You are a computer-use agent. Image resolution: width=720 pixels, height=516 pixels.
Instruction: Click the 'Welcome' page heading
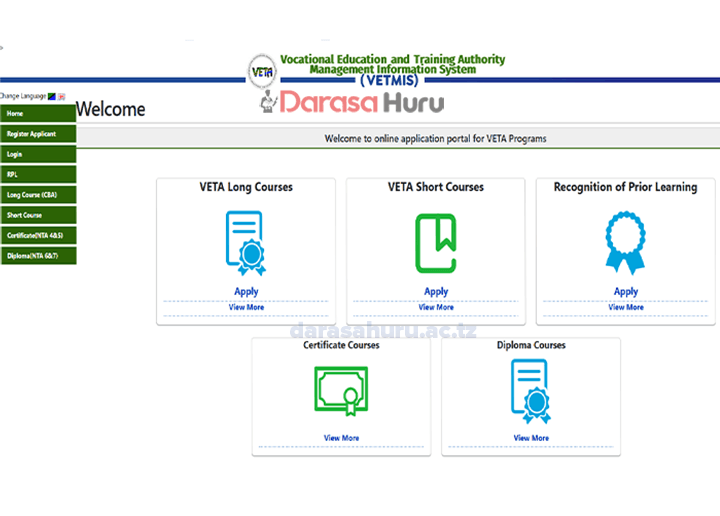click(111, 109)
